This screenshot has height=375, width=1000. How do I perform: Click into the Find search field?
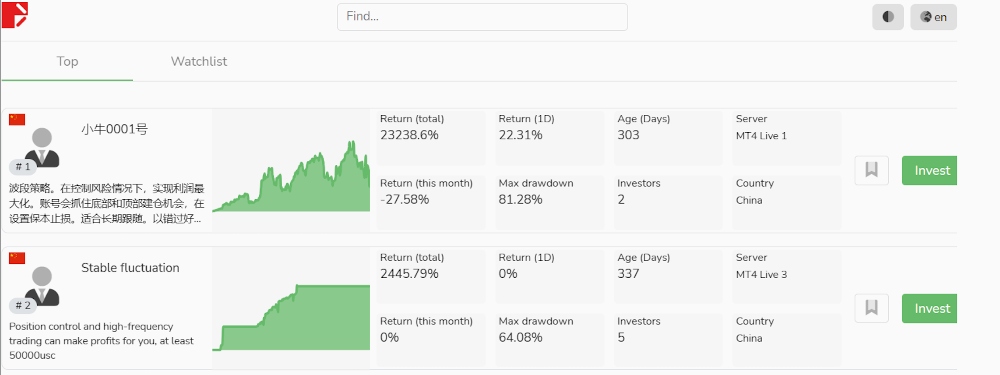(x=482, y=17)
